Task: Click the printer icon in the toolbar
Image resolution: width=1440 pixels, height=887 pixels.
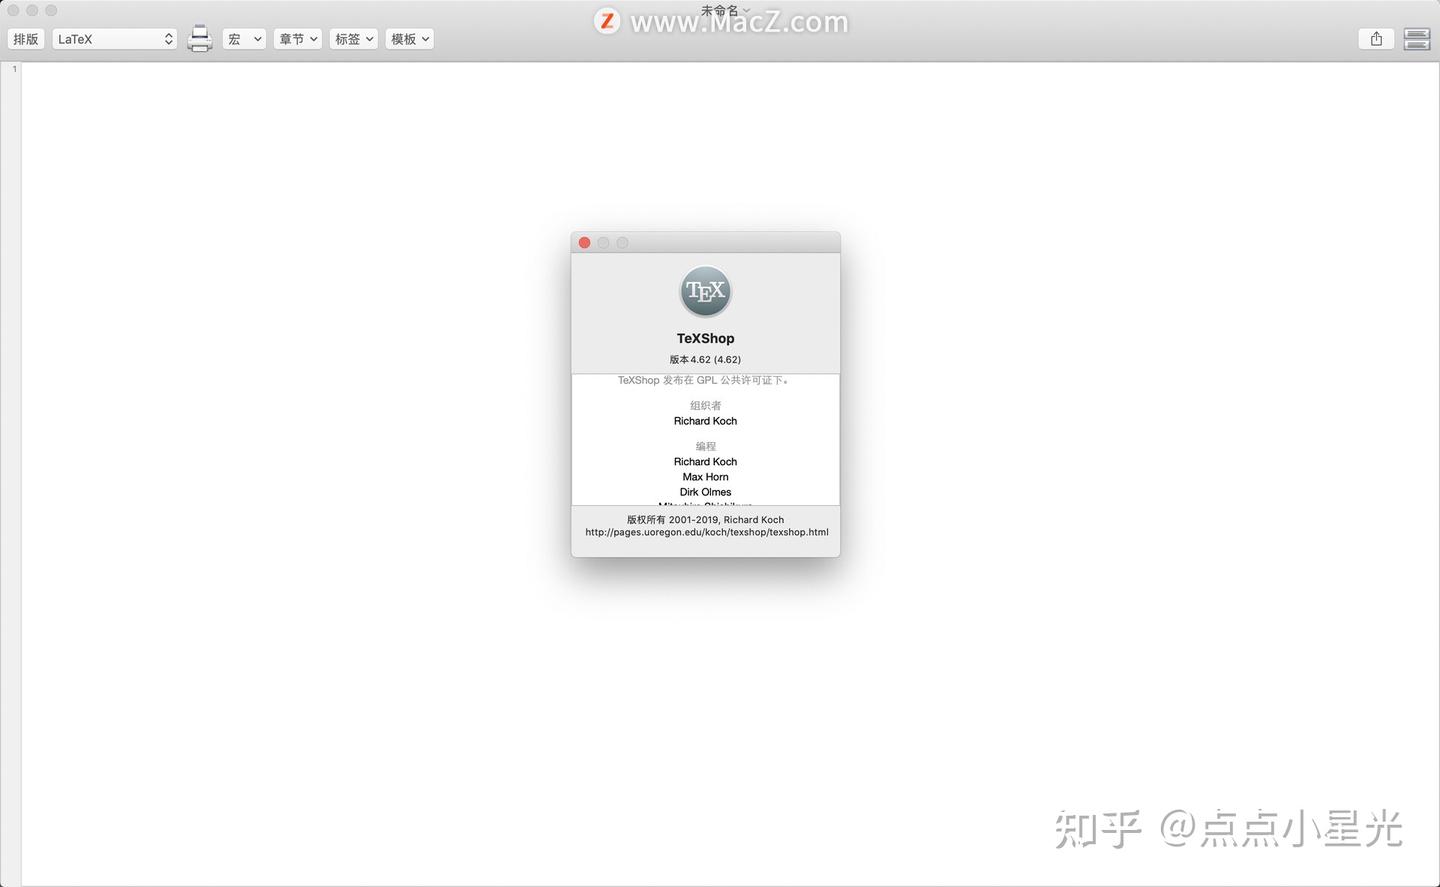Action: pos(199,38)
